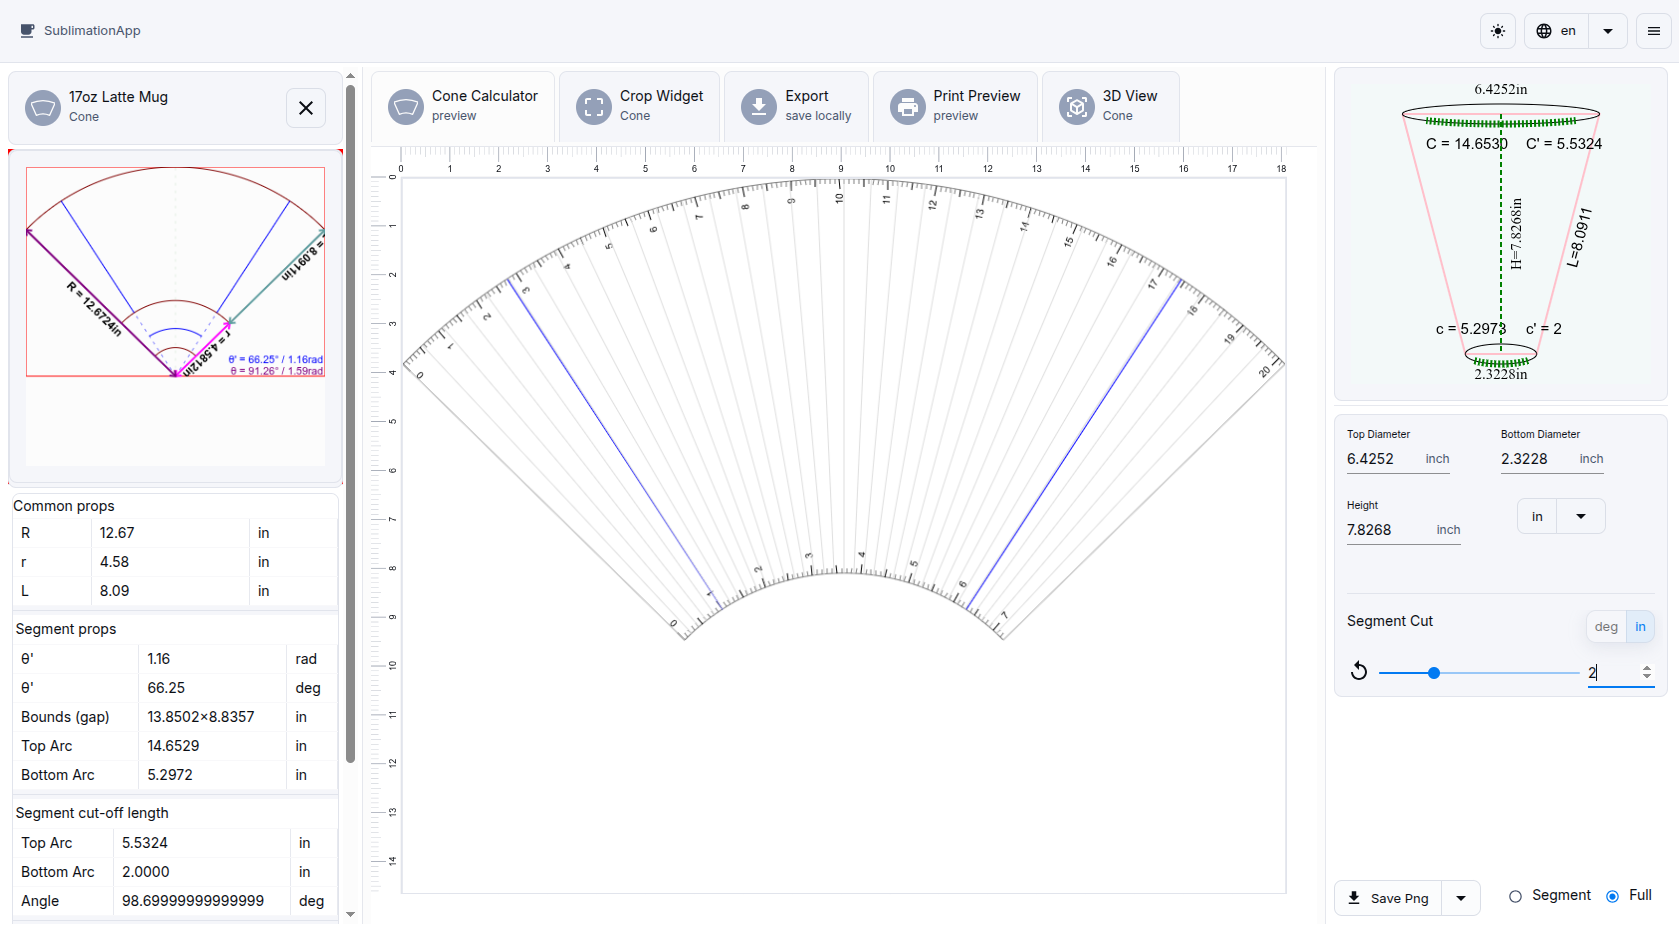Click the Save Png button
1679x929 pixels.
[x=1388, y=898]
